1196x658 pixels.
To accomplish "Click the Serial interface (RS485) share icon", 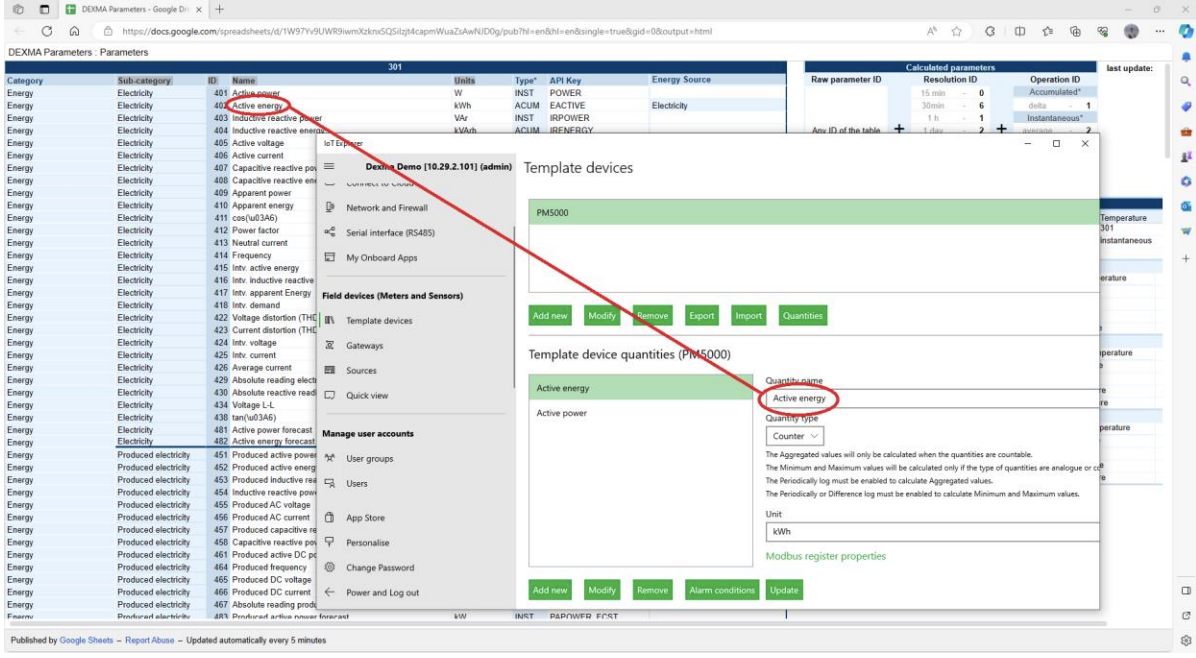I will coord(330,232).
